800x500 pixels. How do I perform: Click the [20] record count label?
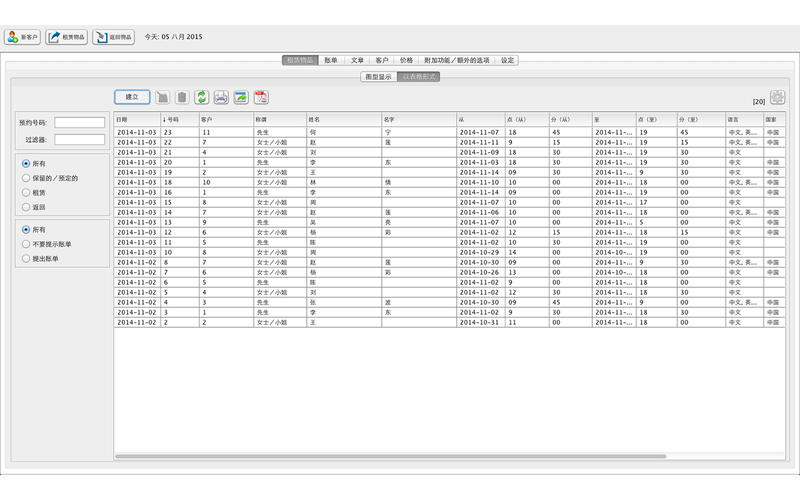pos(759,102)
